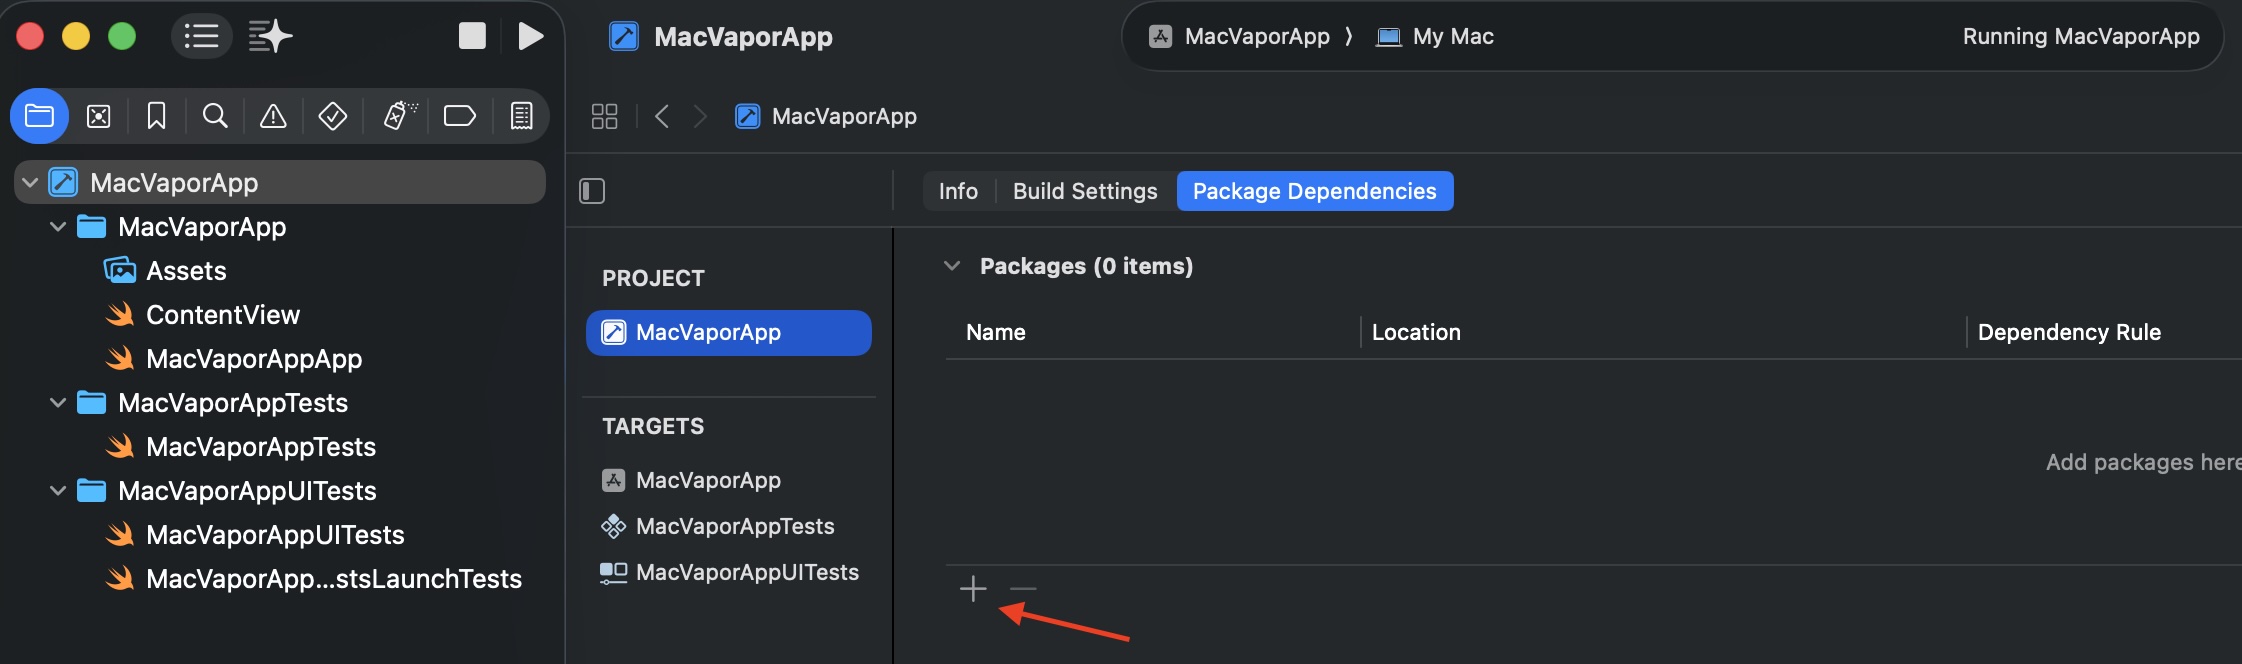
Task: Open the ContentView swift file
Action: click(222, 315)
